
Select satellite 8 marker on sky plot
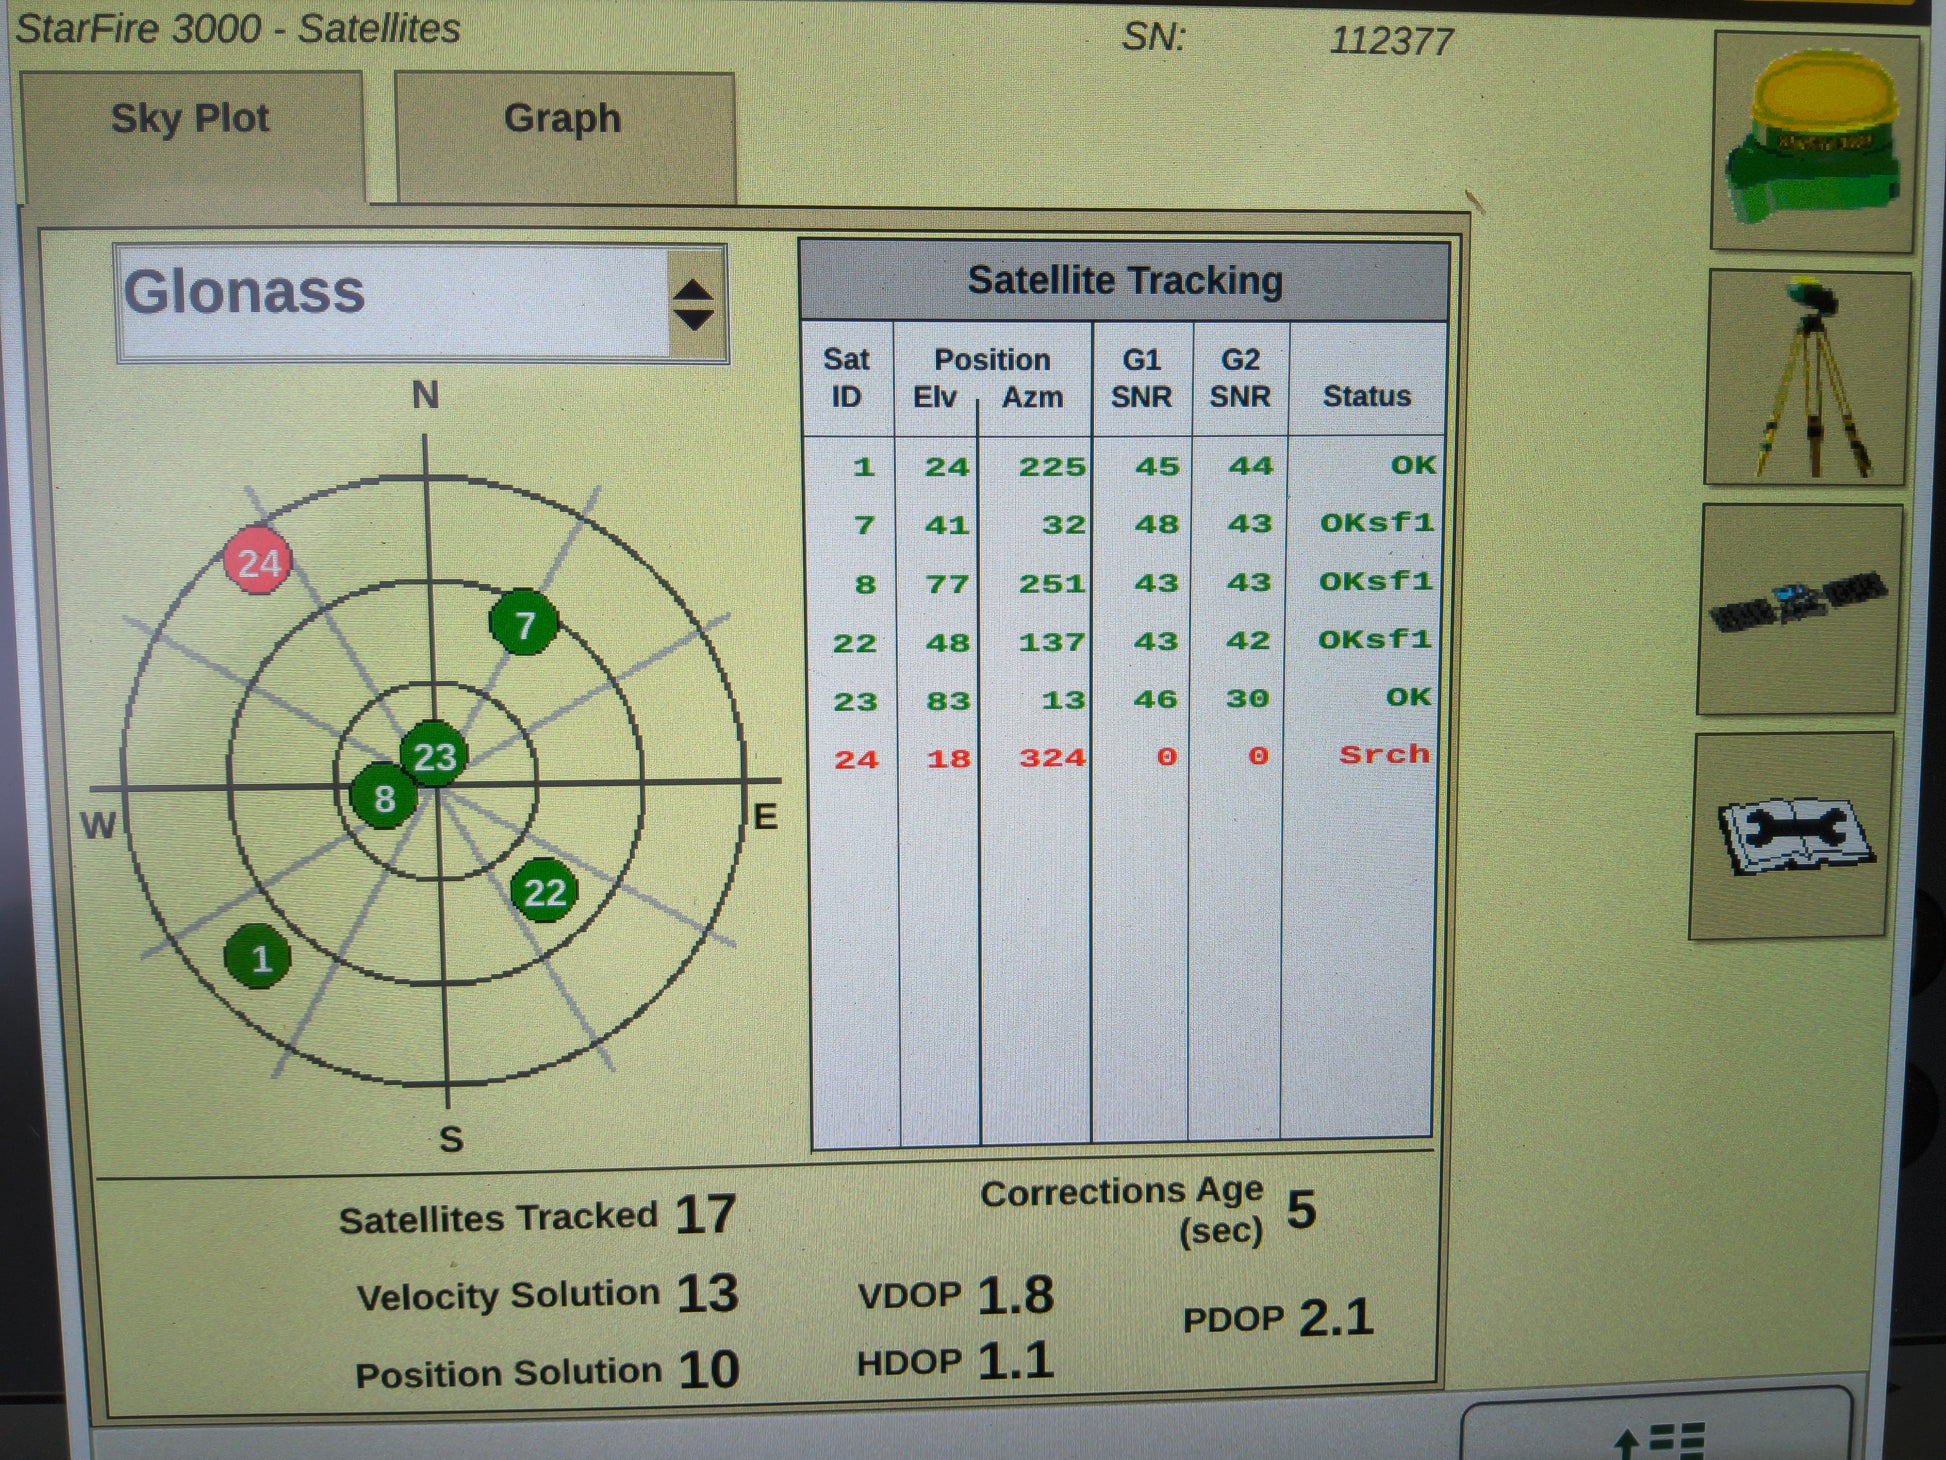(384, 796)
